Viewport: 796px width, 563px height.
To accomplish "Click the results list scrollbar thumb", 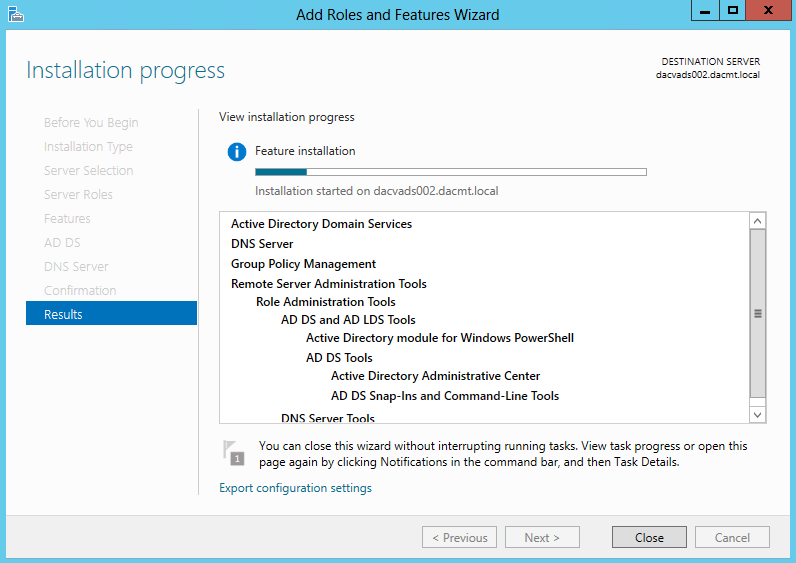I will pos(757,313).
